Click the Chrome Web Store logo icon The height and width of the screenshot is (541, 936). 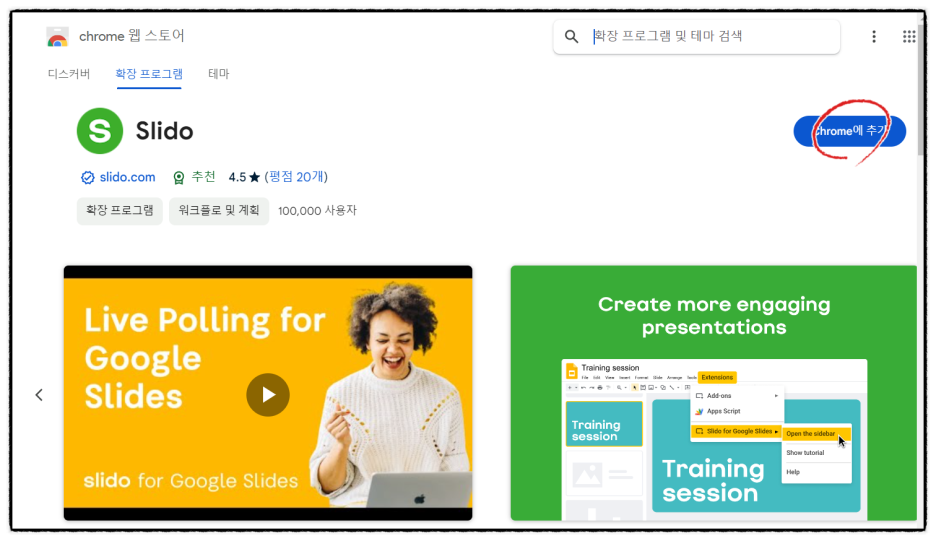[57, 36]
